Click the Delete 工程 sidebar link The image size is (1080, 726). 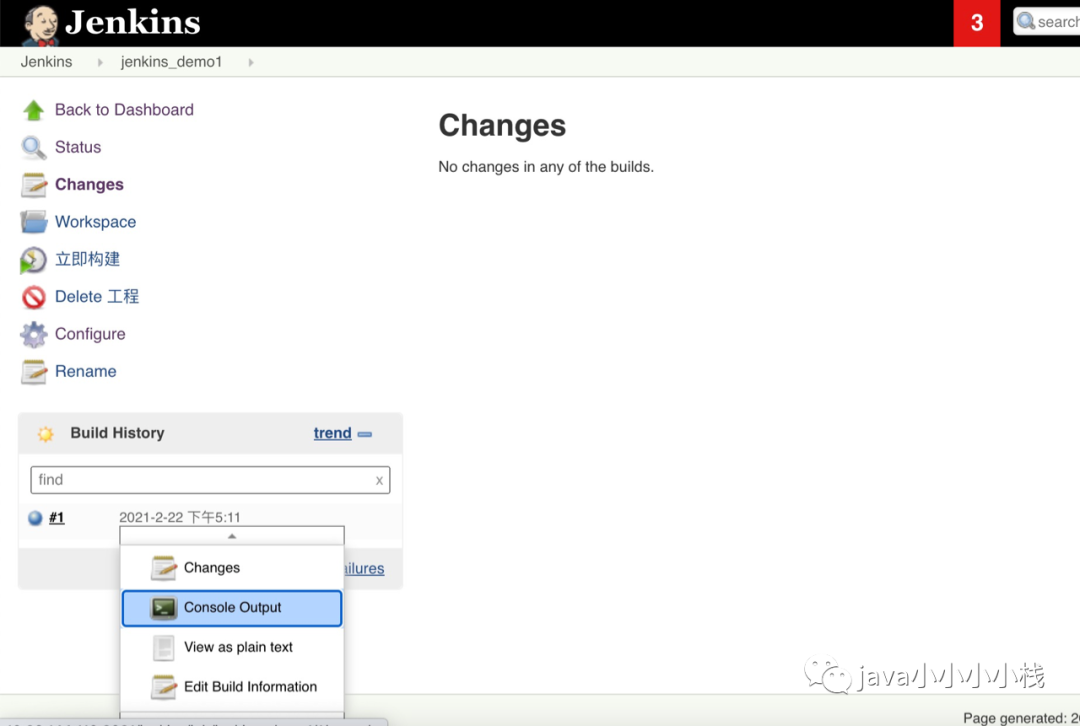(97, 297)
